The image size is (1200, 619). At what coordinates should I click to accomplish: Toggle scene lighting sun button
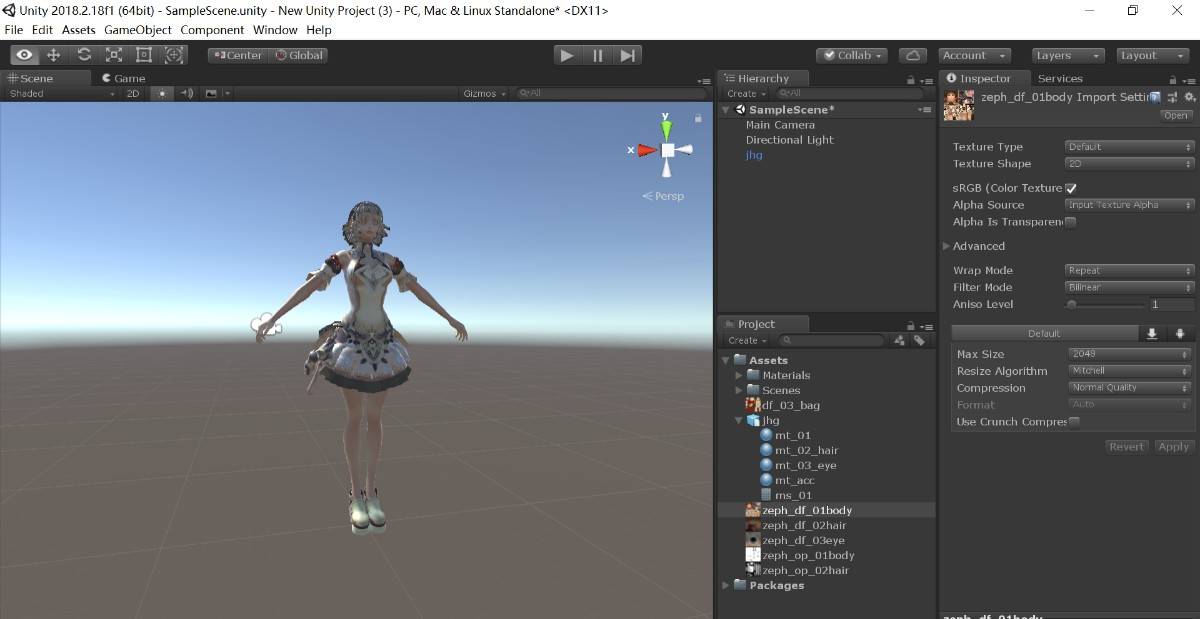161,93
